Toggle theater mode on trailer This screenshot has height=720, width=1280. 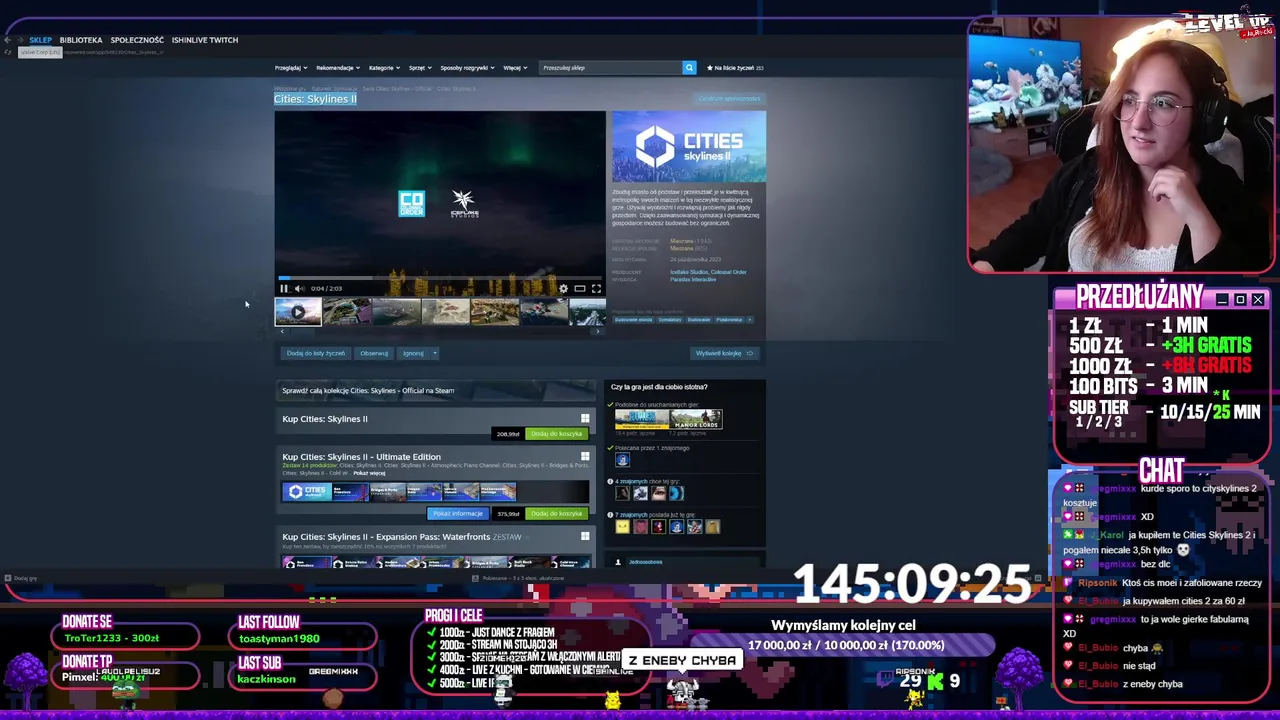tap(579, 288)
